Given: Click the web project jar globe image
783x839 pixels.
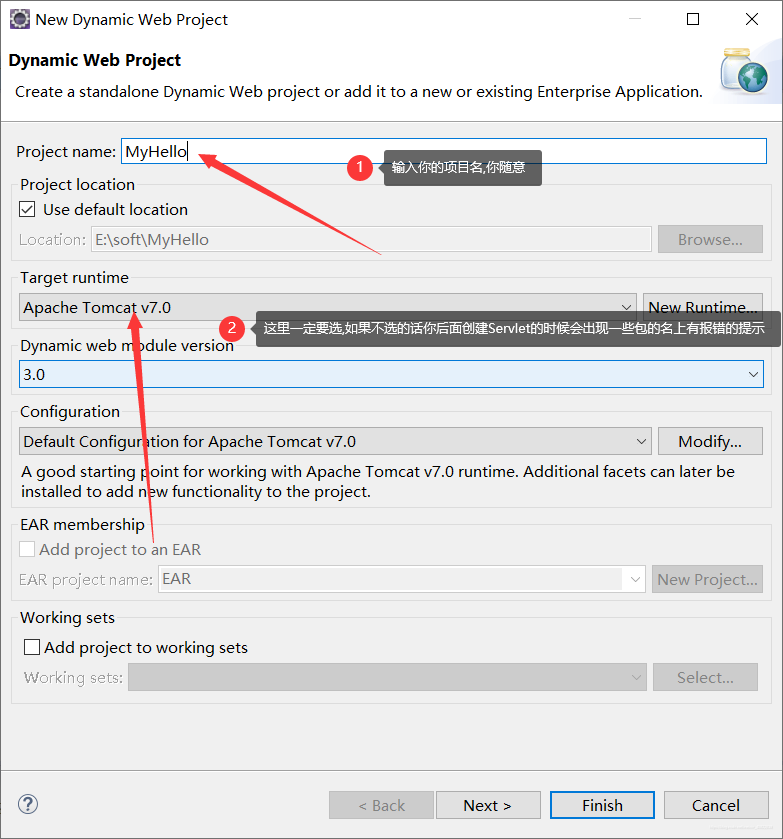Looking at the screenshot, I should coord(744,71).
